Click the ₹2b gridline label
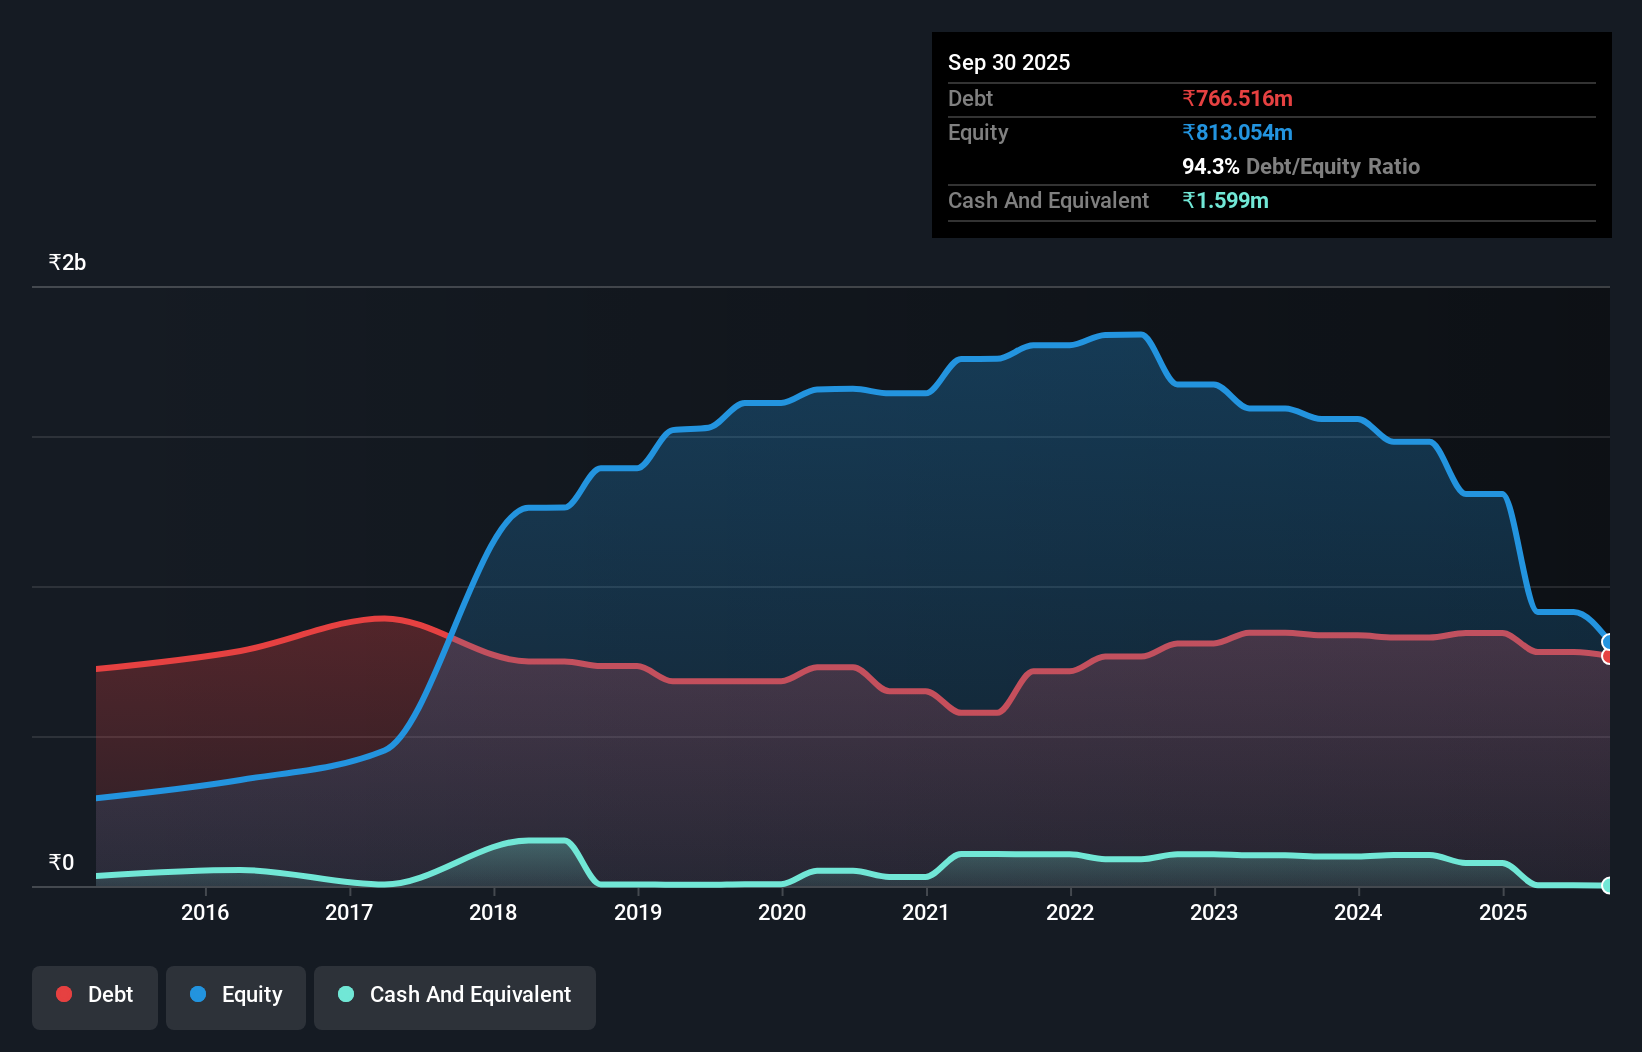The image size is (1642, 1052). [x=67, y=261]
